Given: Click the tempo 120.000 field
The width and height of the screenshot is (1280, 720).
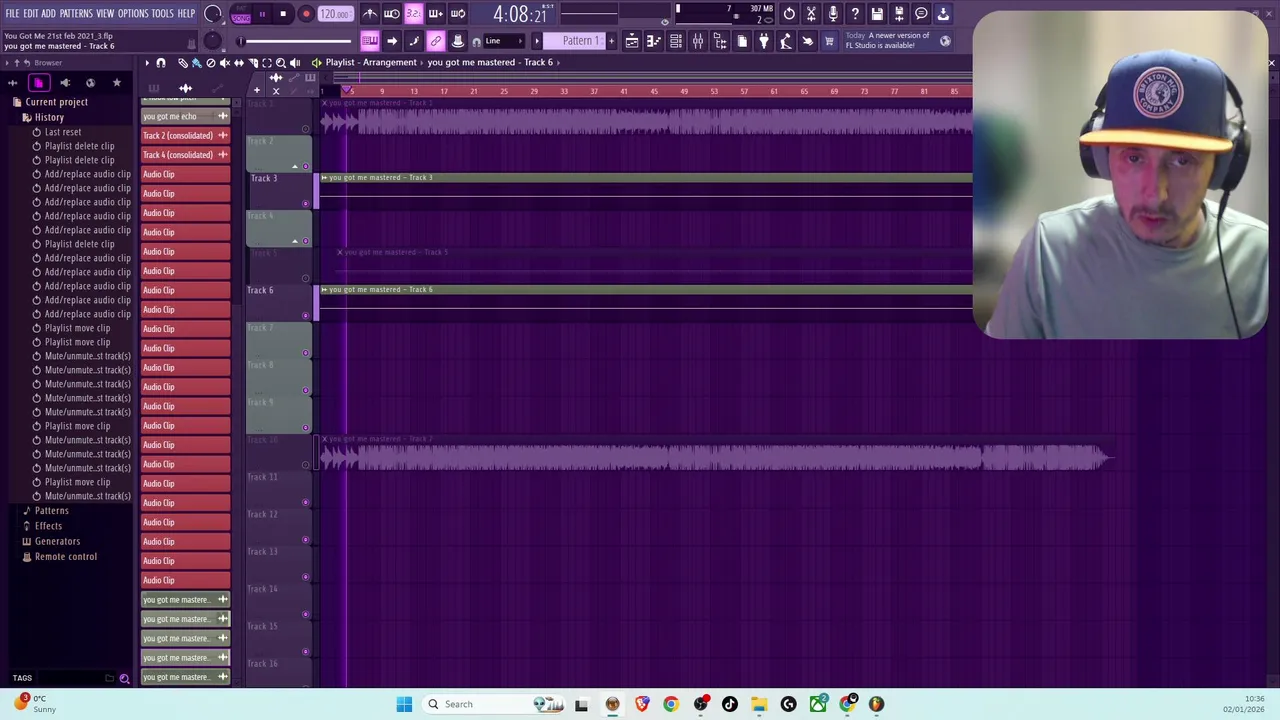Looking at the screenshot, I should pos(335,14).
